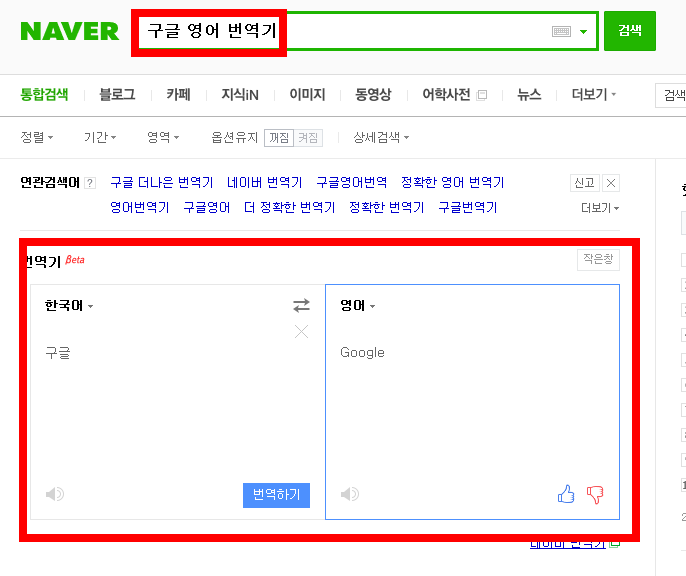Open related search 구글번역기
686x576 pixels.
468,207
